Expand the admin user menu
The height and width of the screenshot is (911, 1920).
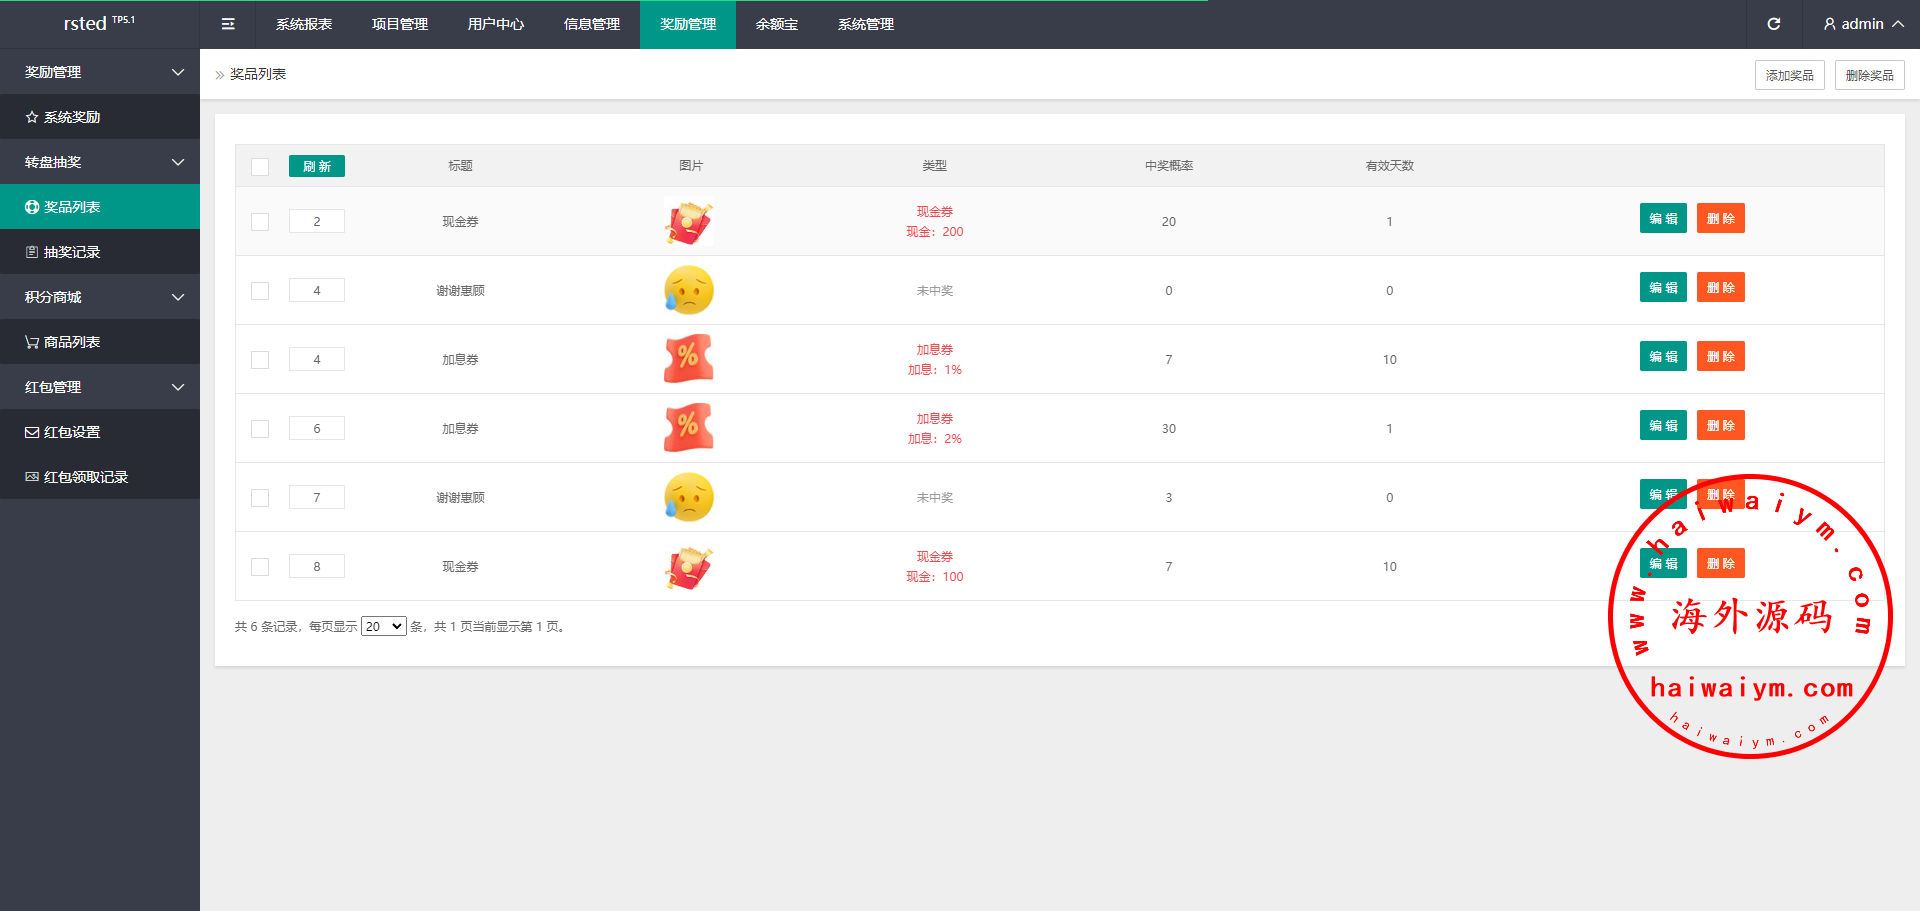tap(1862, 24)
